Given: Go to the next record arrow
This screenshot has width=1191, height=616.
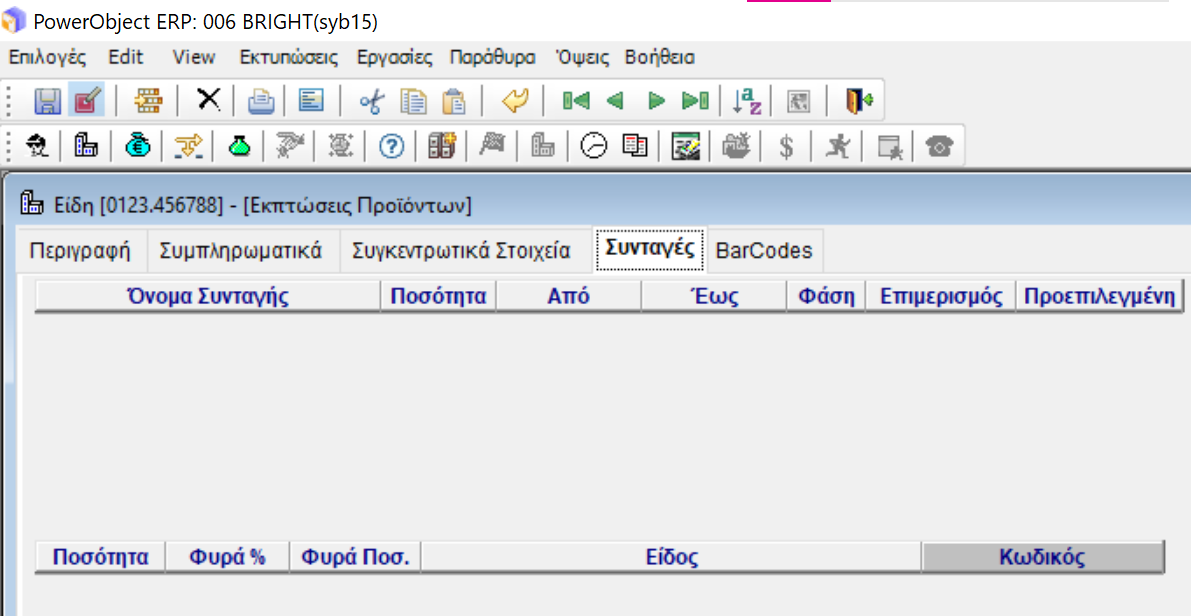Looking at the screenshot, I should click(656, 100).
